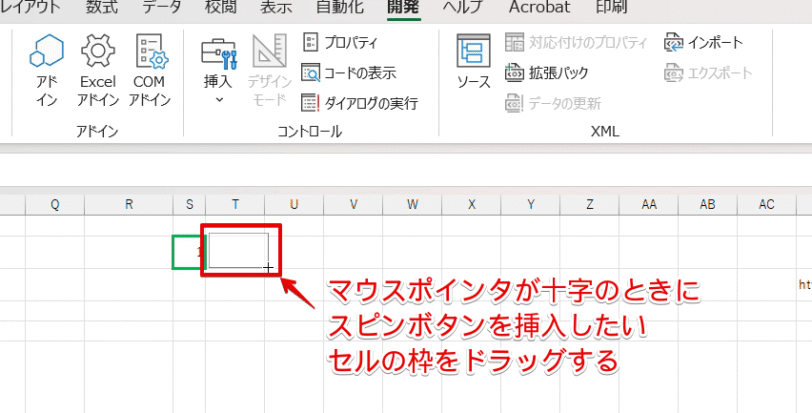Select column V header
The image size is (812, 413).
353,204
